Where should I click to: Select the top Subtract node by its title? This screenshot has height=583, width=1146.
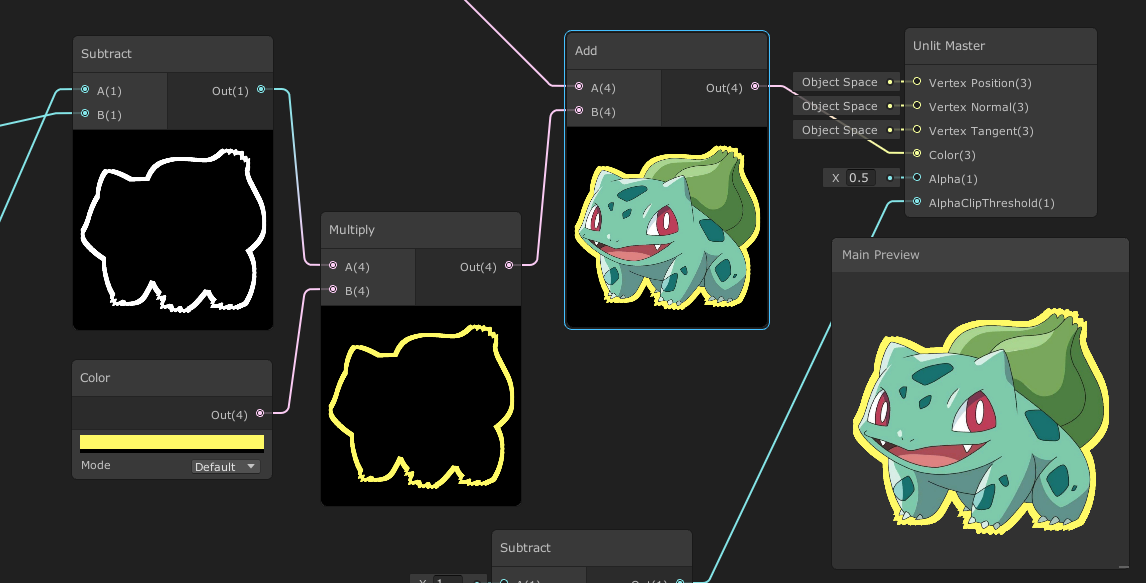coord(106,53)
